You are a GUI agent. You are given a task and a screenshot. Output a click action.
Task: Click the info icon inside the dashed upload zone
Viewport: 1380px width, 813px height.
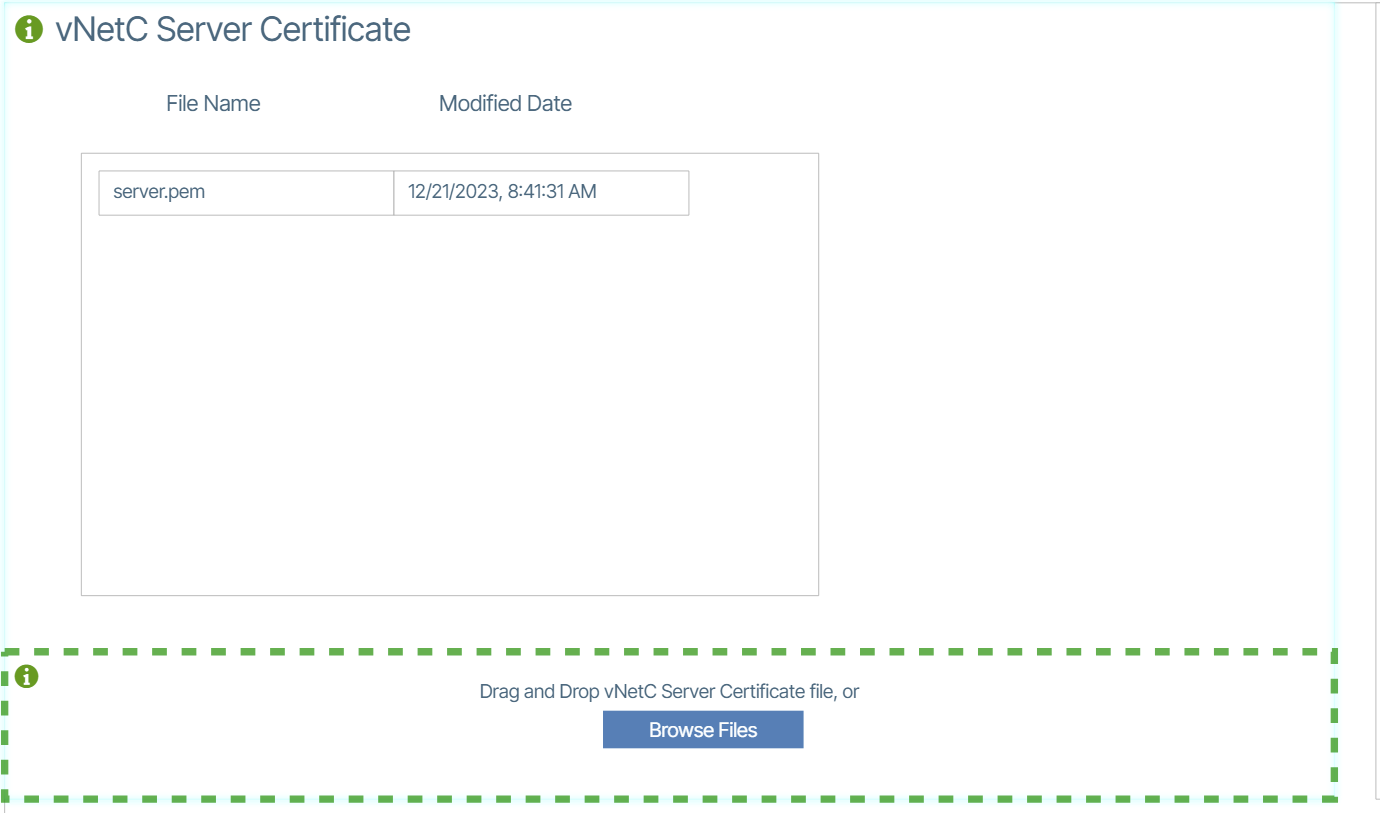29,677
